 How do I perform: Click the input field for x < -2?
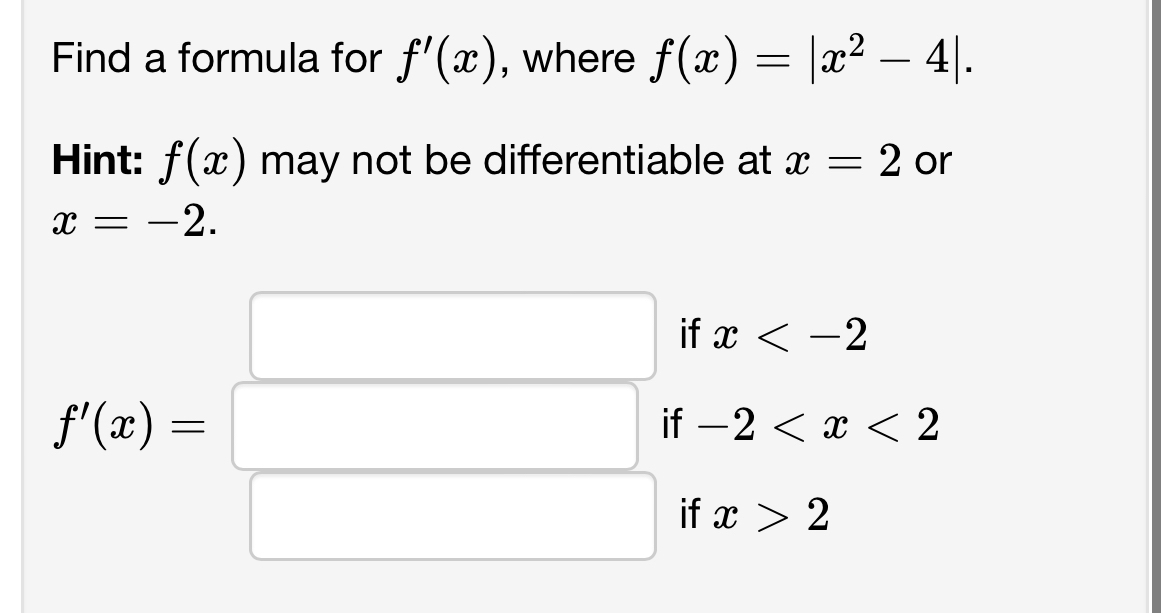coord(452,335)
